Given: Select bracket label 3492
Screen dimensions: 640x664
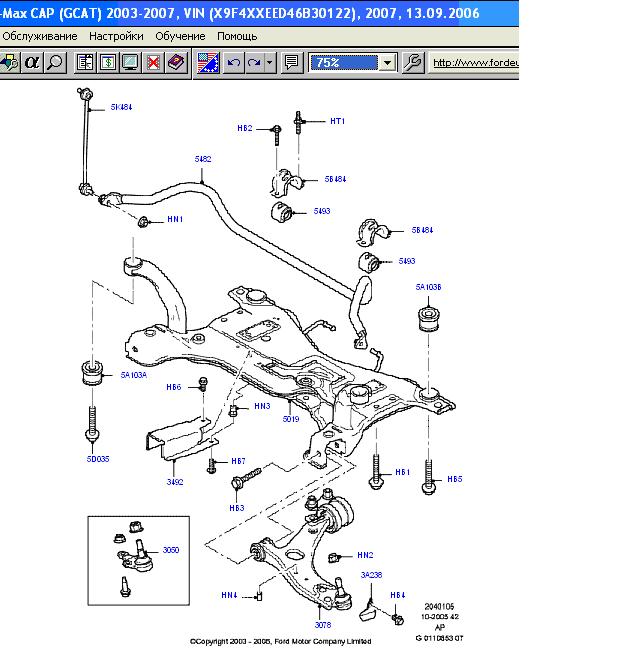Looking at the screenshot, I should [x=175, y=481].
